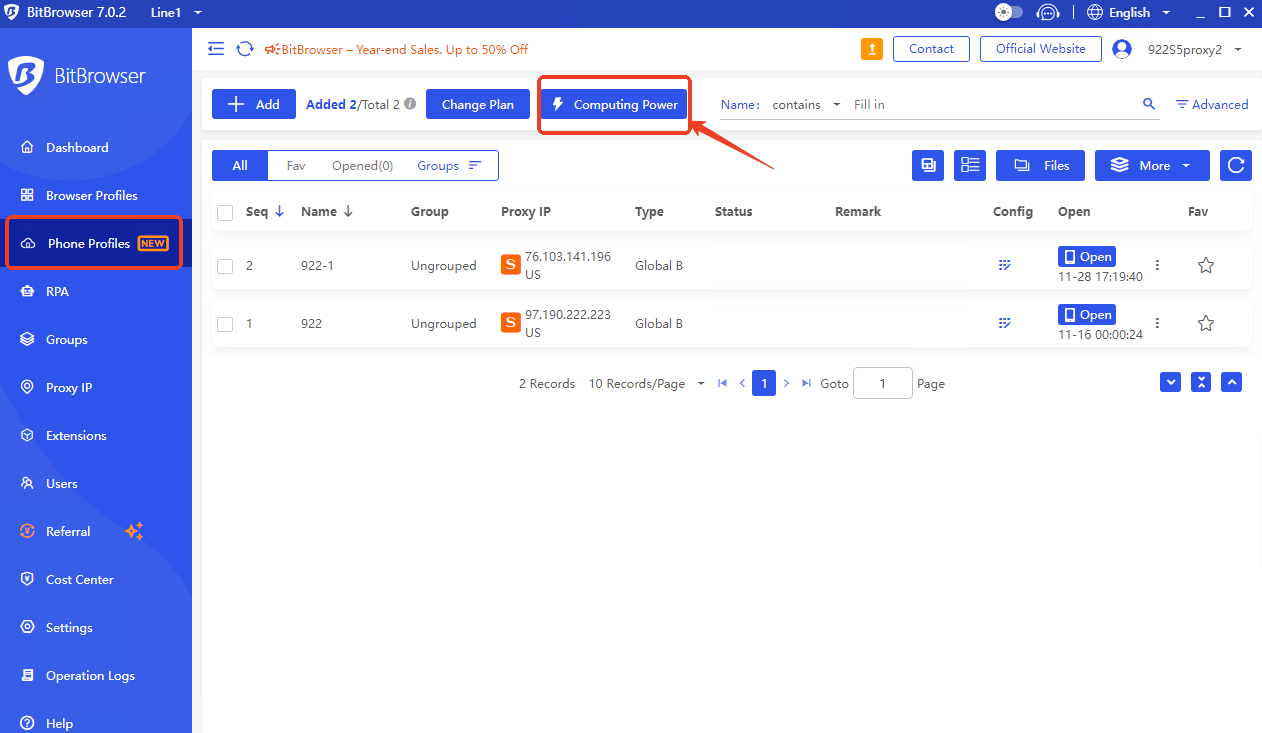Open Browser Profiles in sidebar
Image resolution: width=1262 pixels, height=733 pixels.
(x=92, y=195)
